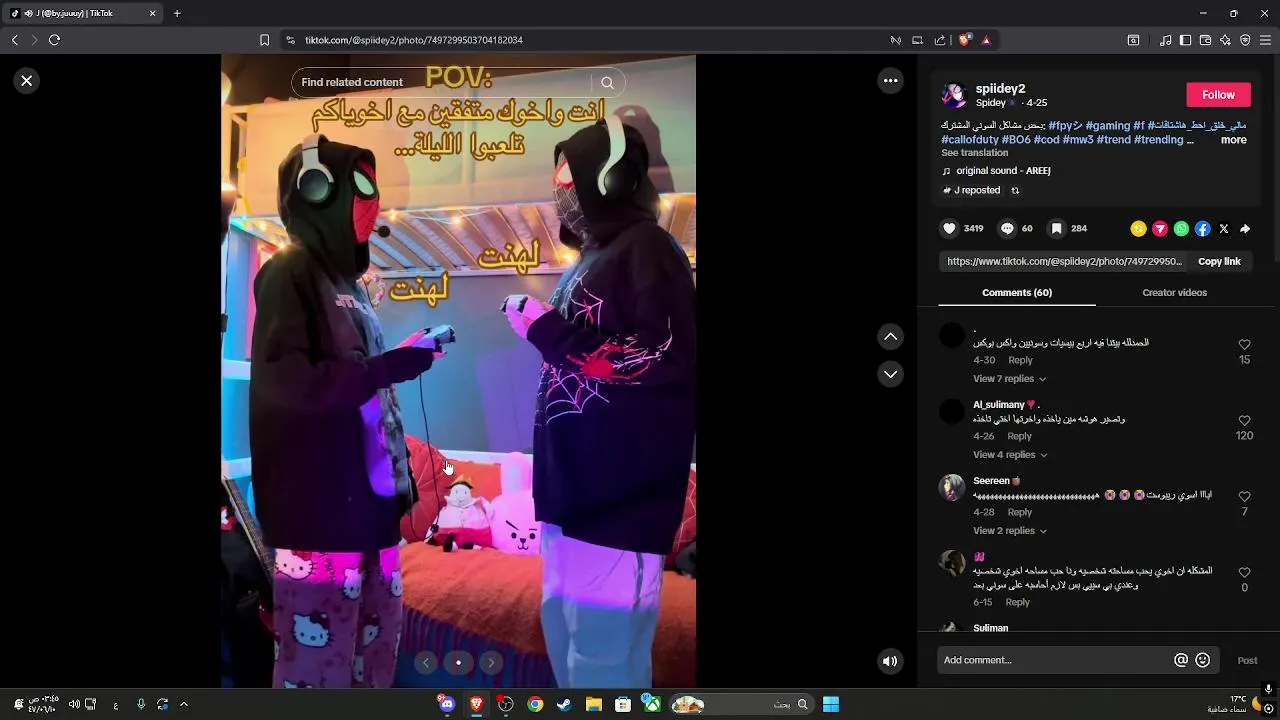The height and width of the screenshot is (720, 1280).
Task: Expand the caption with more
Action: (x=1233, y=140)
